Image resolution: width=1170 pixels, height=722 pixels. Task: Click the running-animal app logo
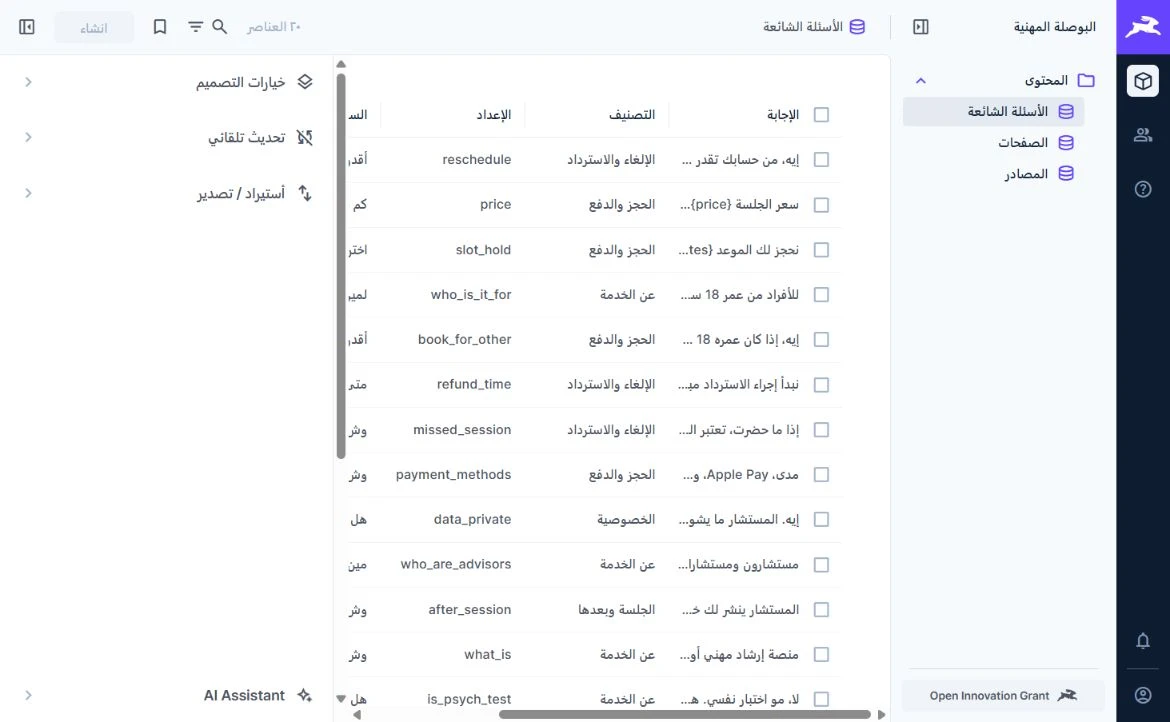tap(1142, 27)
